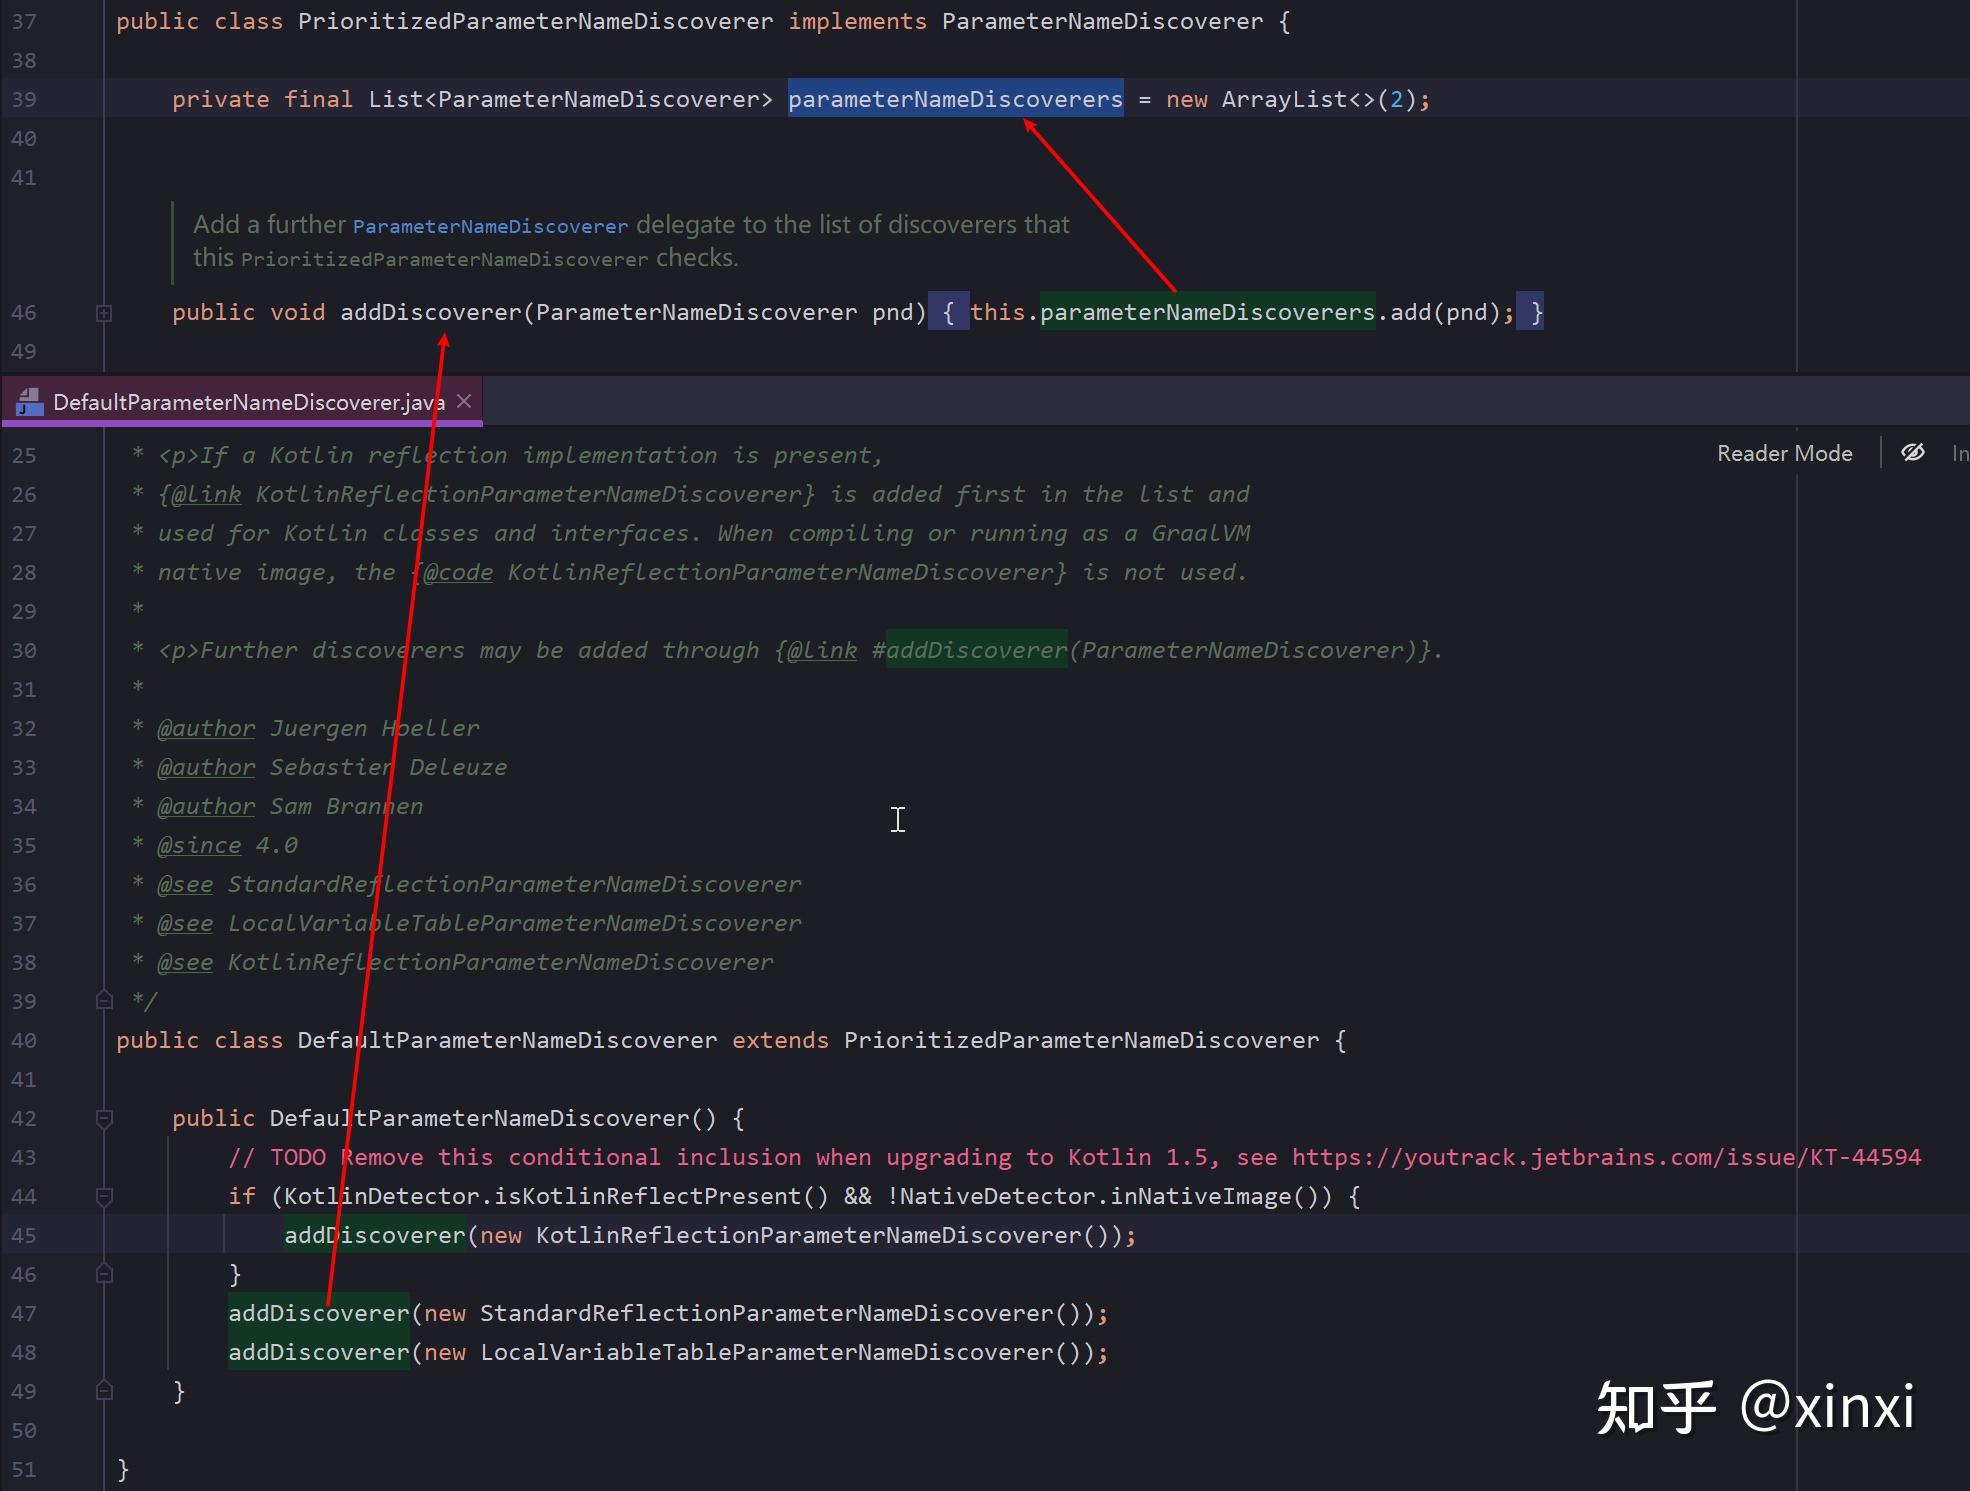Click the Java class file icon on tab
Image resolution: width=1970 pixels, height=1491 pixels.
point(30,402)
